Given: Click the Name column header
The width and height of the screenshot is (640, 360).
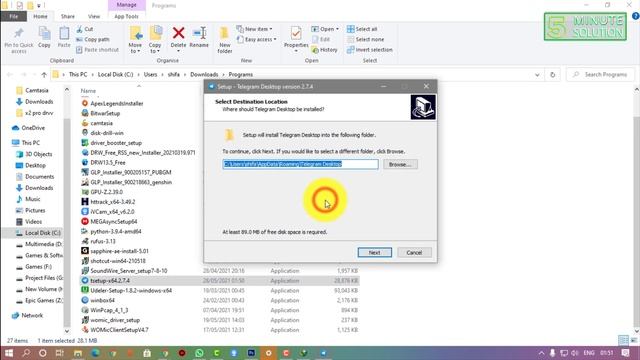Looking at the screenshot, I should [88, 91].
